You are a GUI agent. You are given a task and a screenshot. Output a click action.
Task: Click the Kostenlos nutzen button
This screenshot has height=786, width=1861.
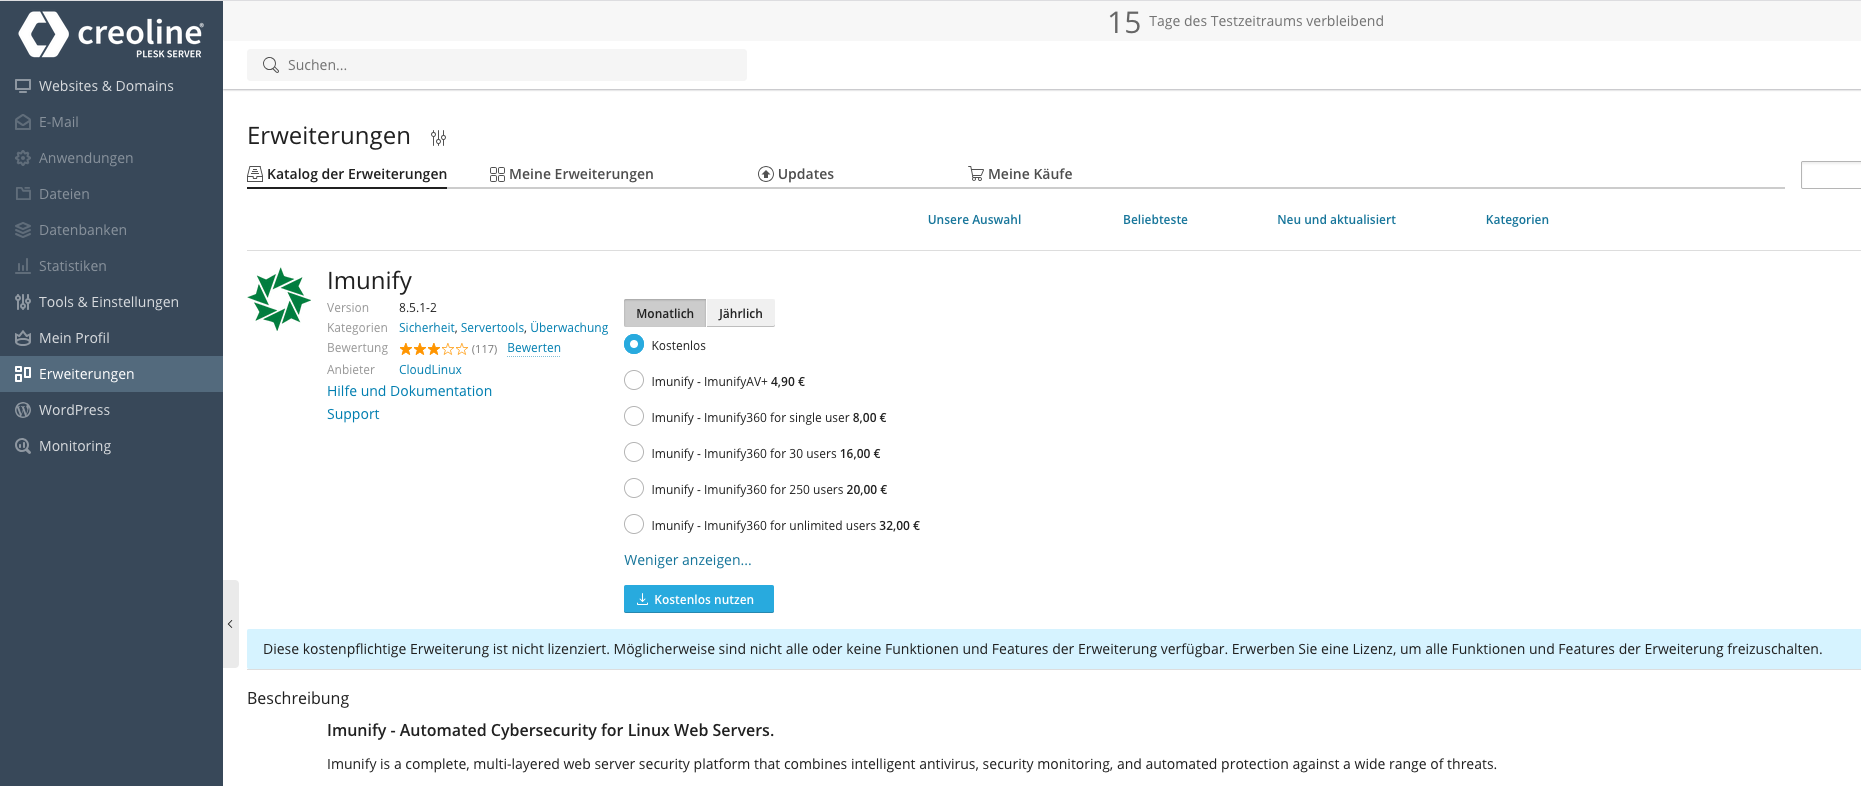[x=699, y=599]
